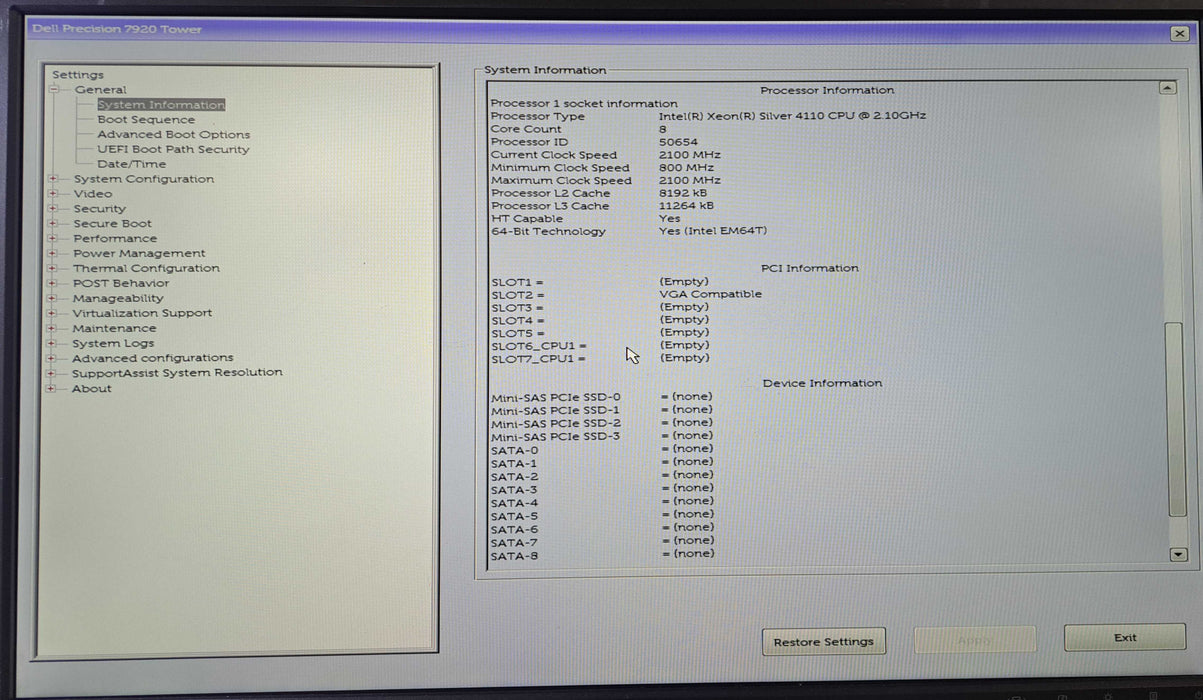The width and height of the screenshot is (1203, 700).
Task: Click the Device Information heading
Action: click(822, 383)
